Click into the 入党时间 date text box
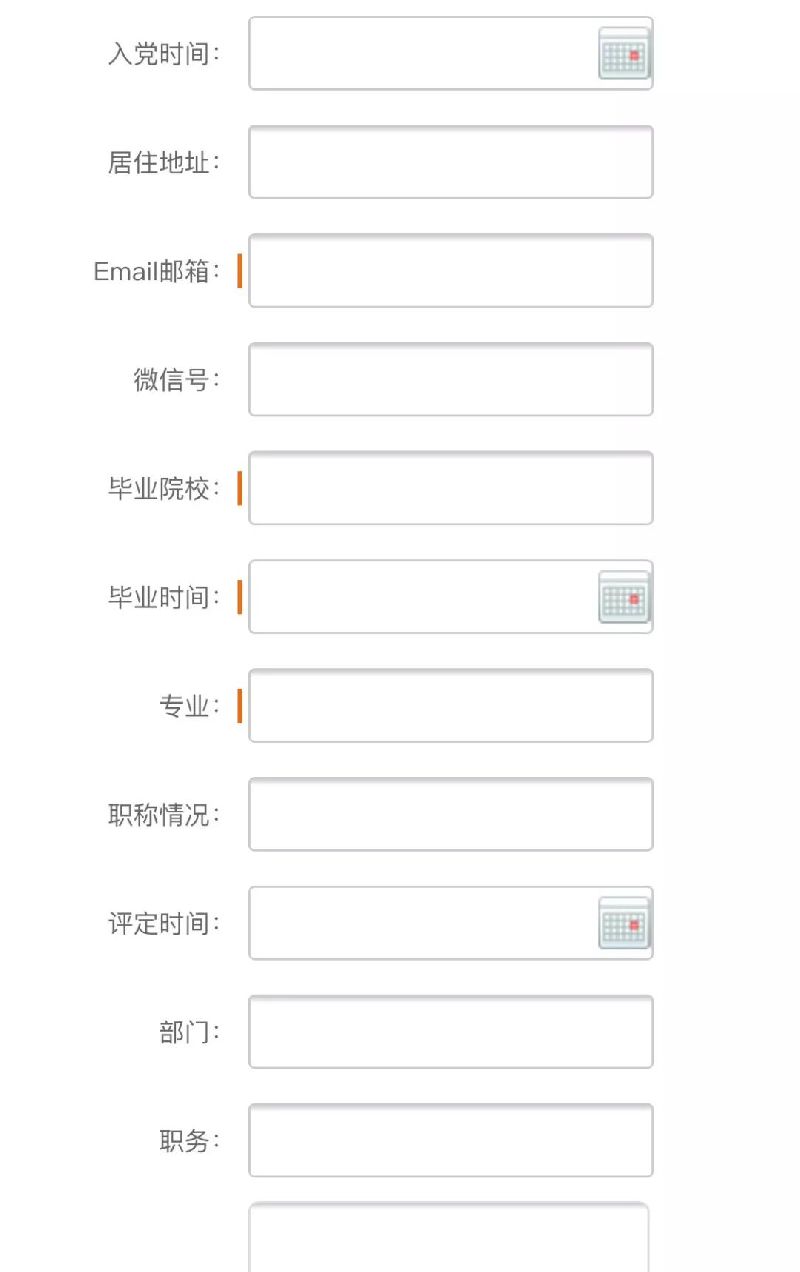 click(x=422, y=54)
